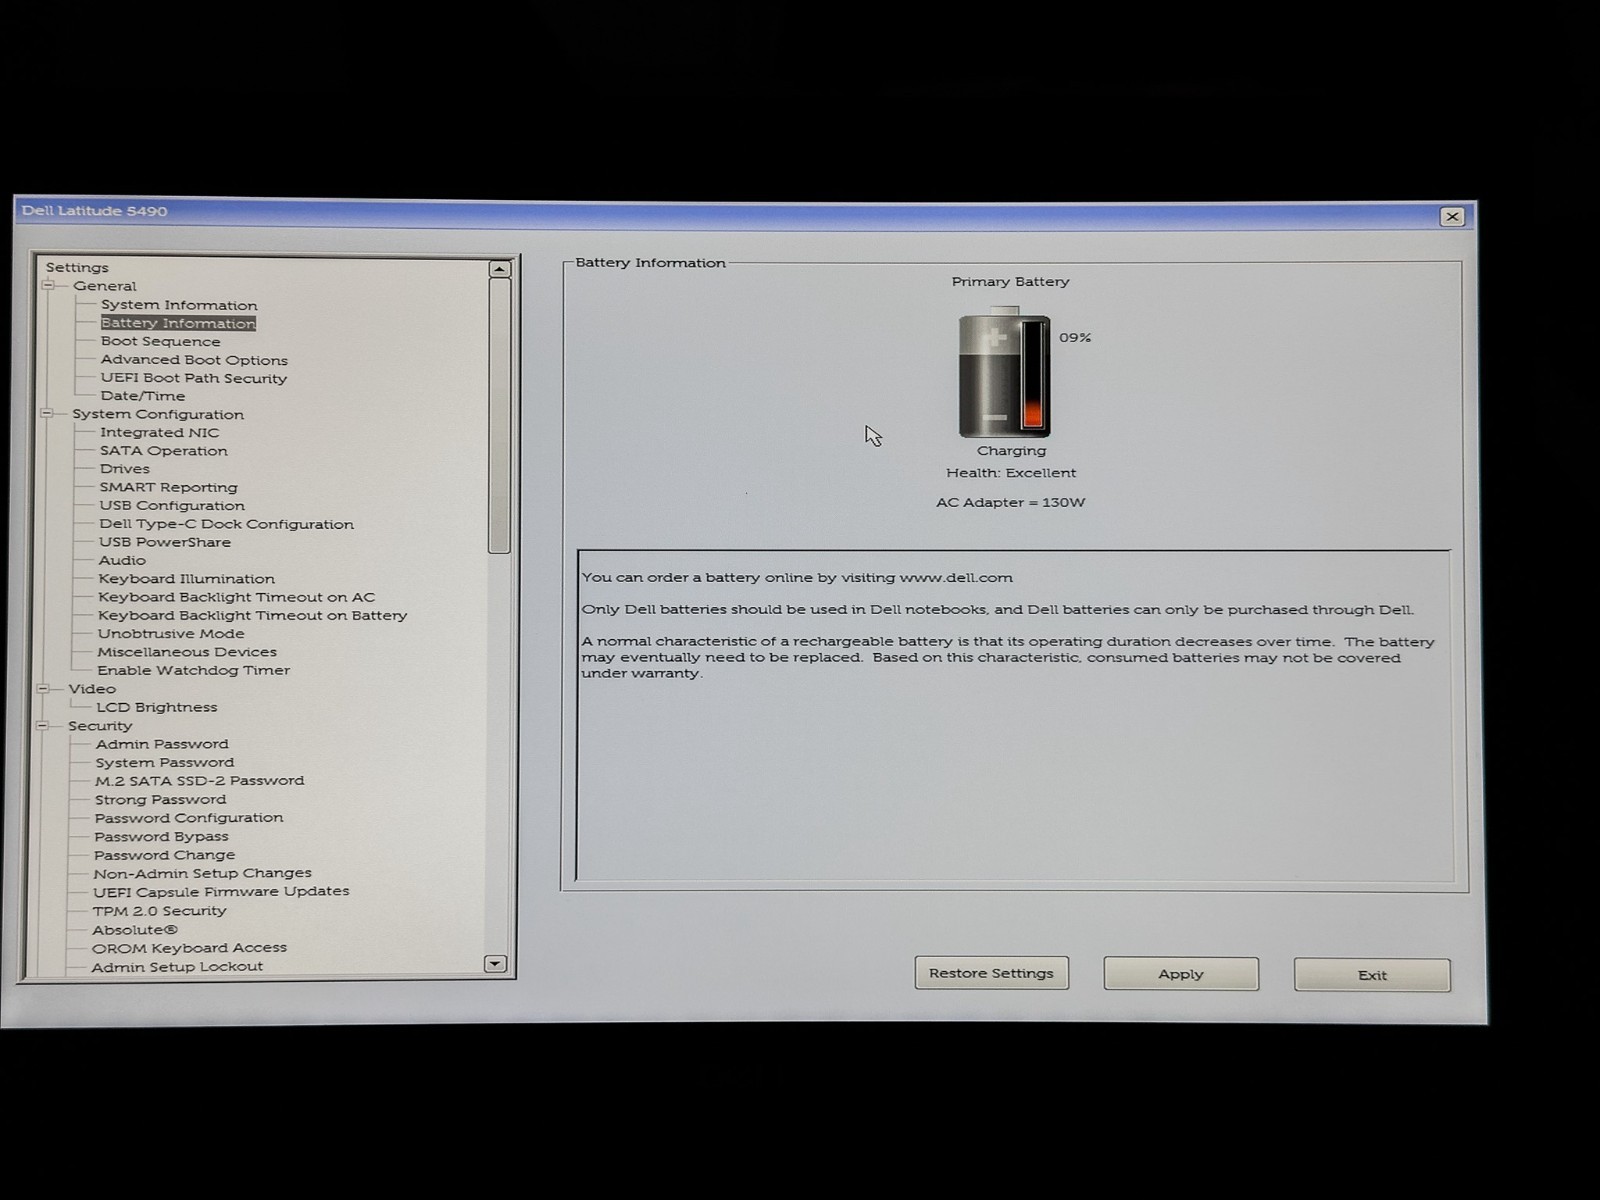This screenshot has height=1200, width=1600.
Task: Select Miscellaneous Devices item
Action: [x=187, y=652]
